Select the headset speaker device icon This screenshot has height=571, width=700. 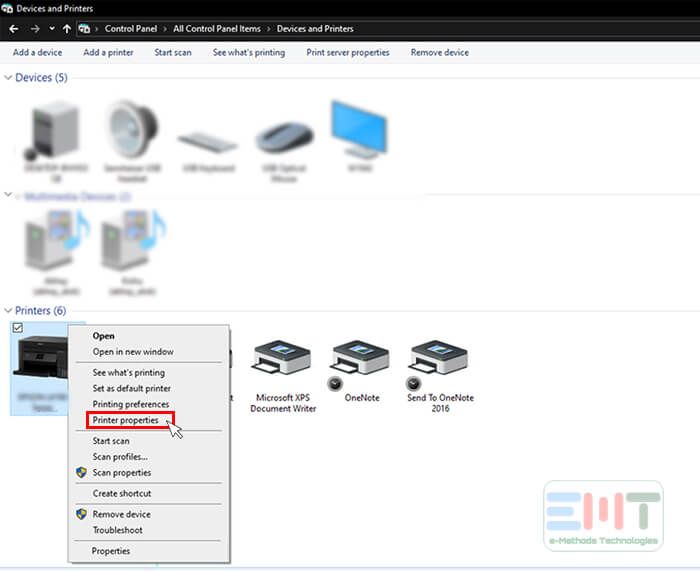tap(133, 135)
